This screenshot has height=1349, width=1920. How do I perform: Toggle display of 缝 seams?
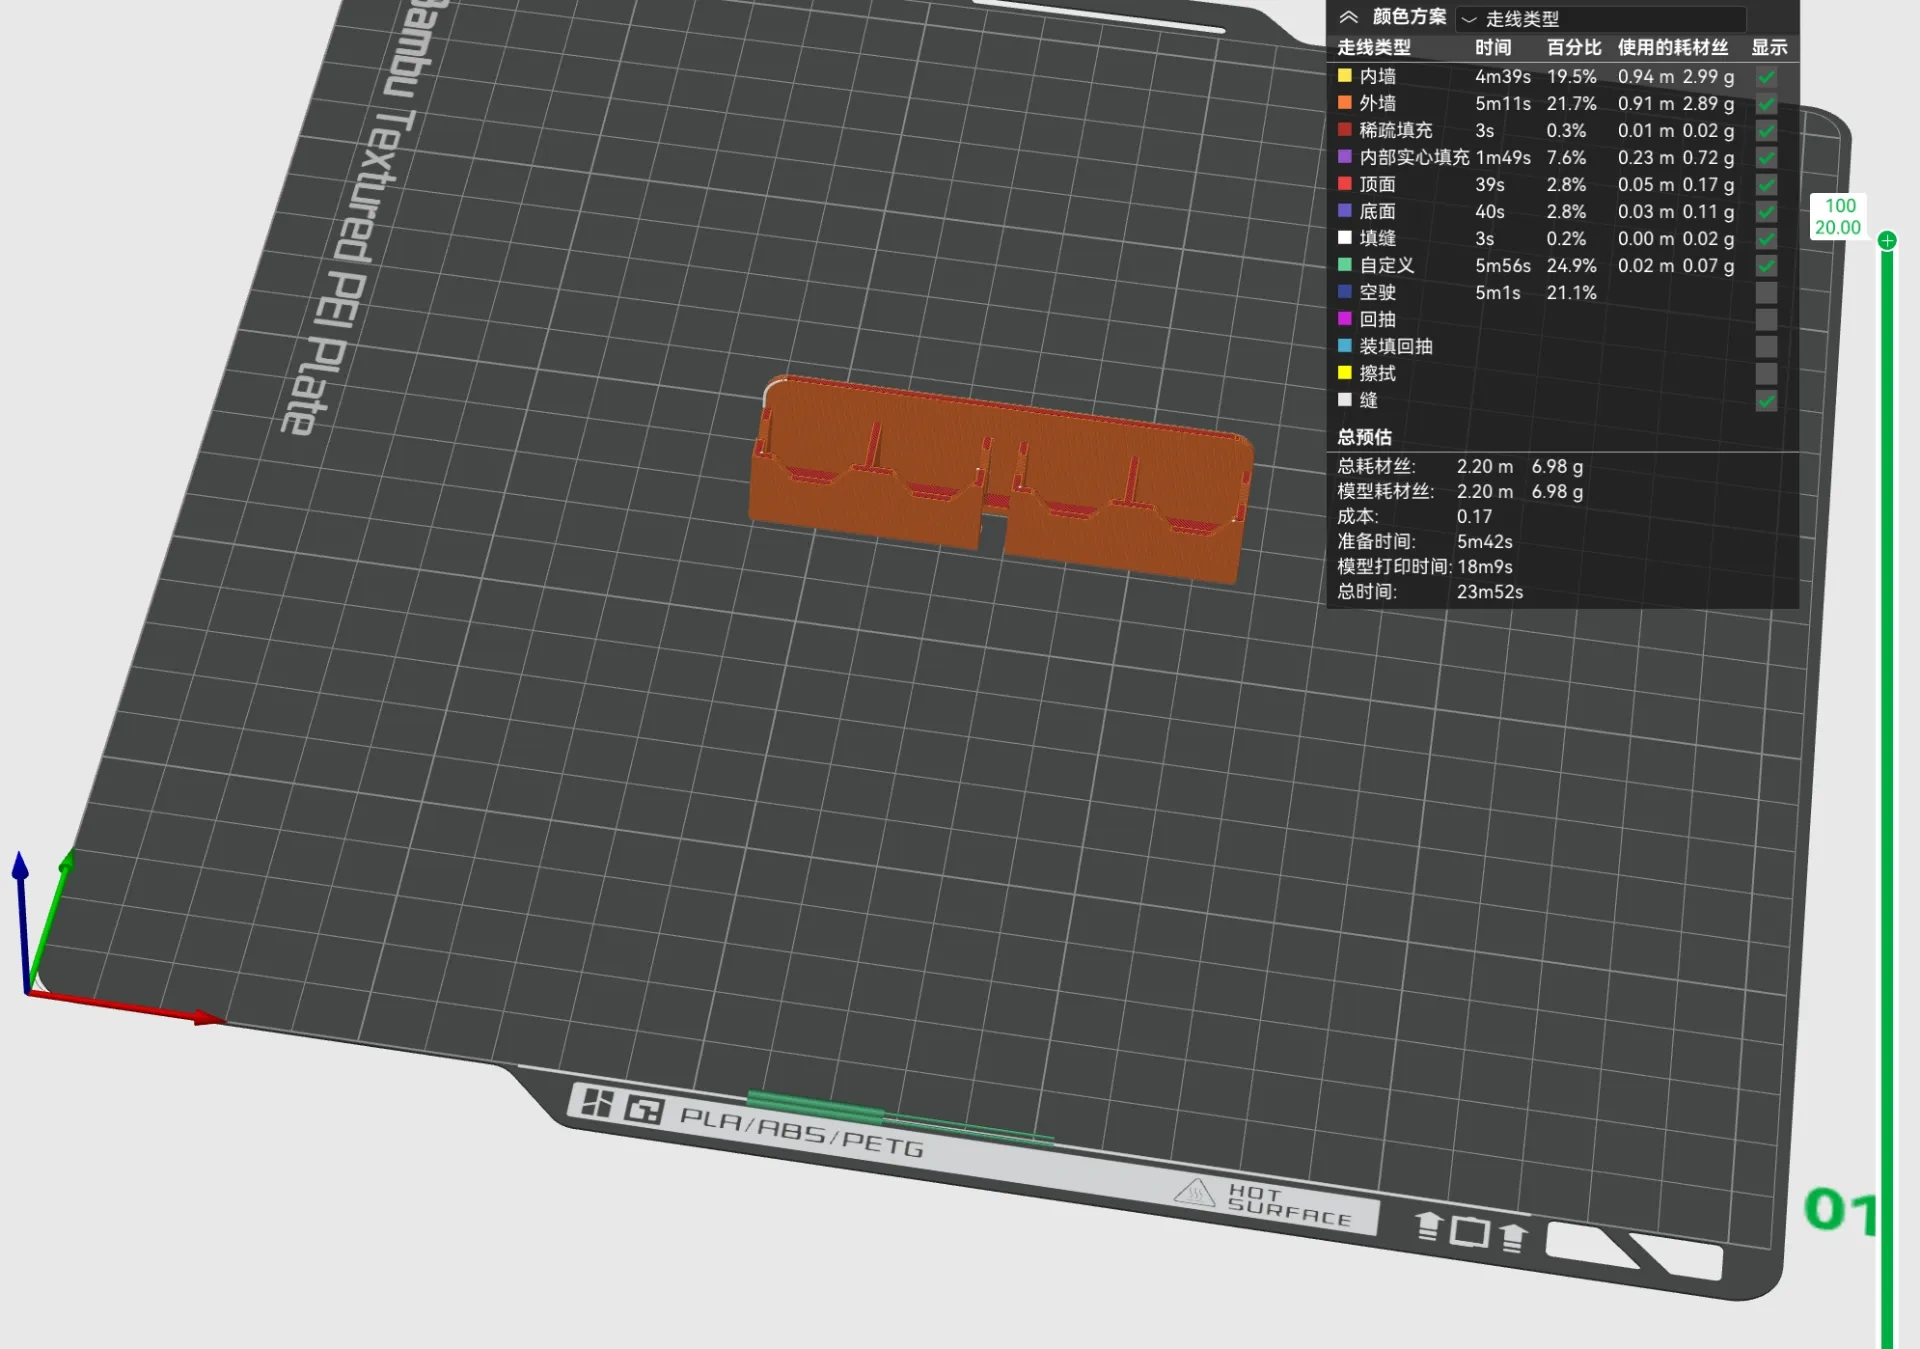pos(1767,401)
